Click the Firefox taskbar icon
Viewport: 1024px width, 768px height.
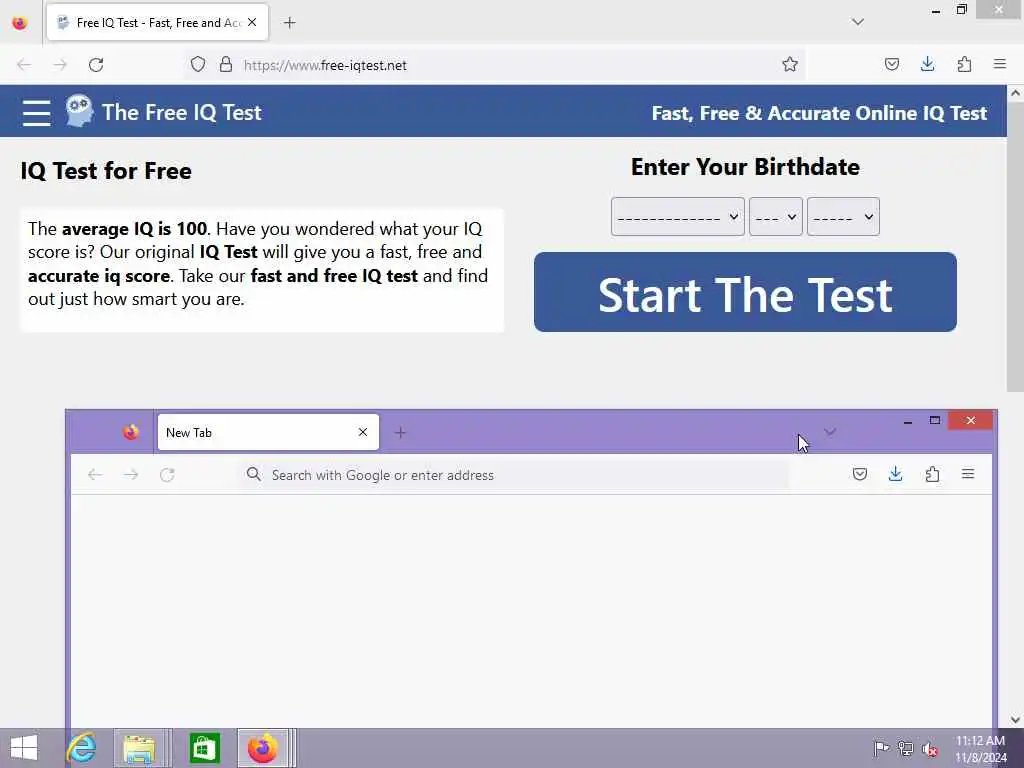[x=263, y=748]
